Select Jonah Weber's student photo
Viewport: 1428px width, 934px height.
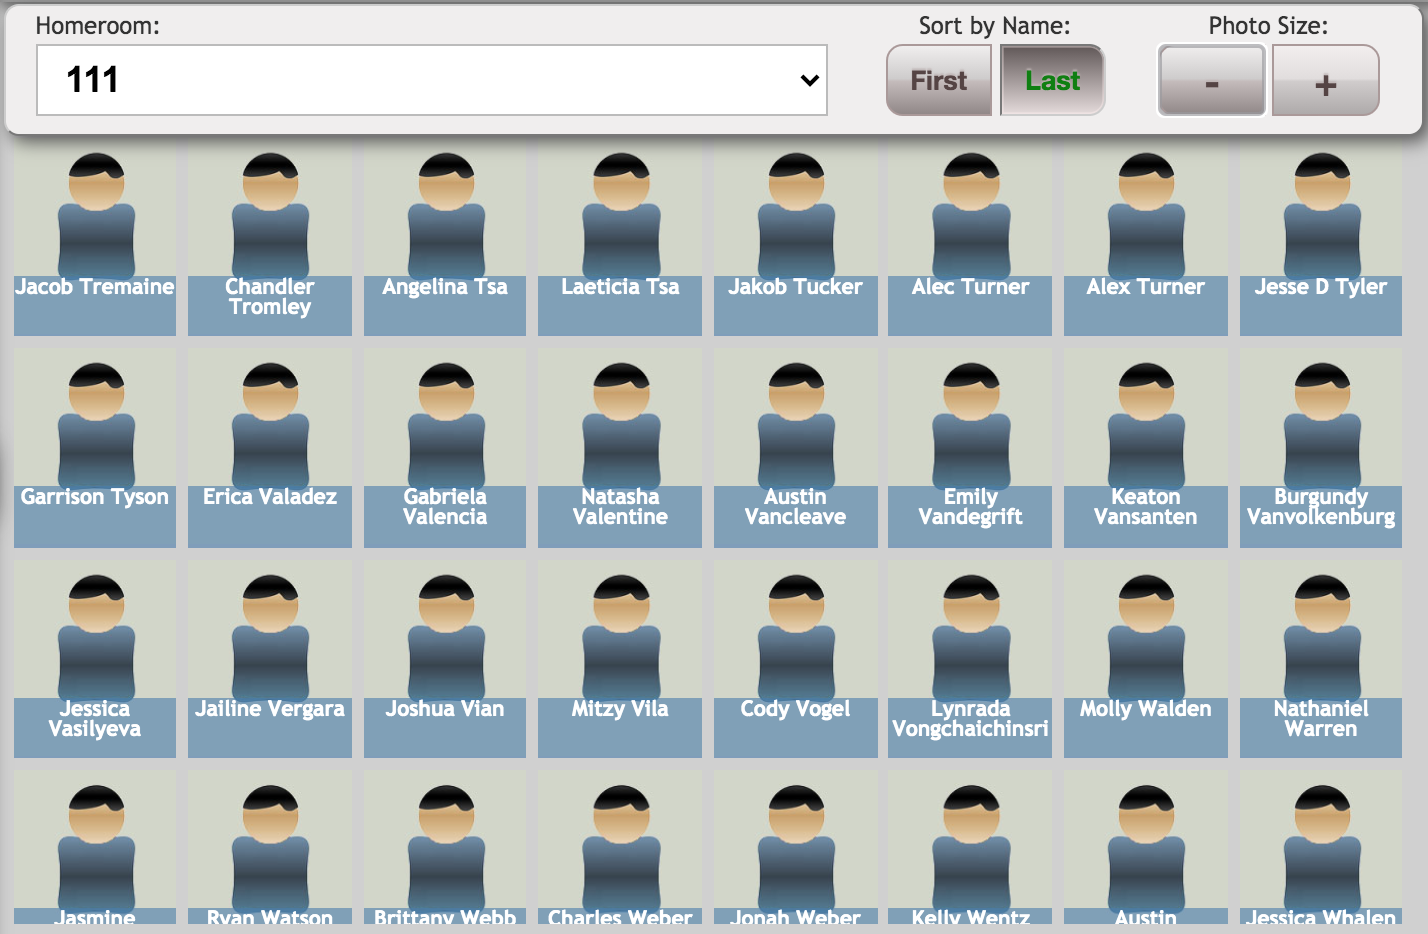pos(796,848)
